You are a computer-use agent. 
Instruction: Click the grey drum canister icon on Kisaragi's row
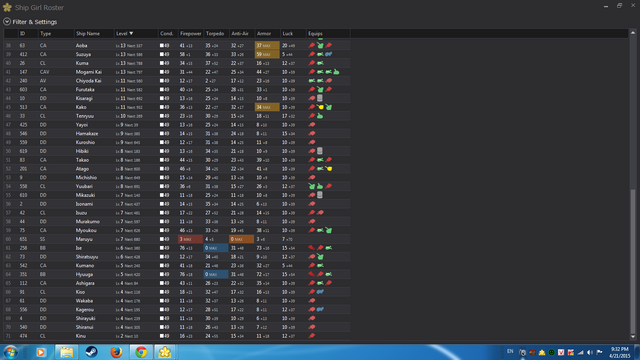click(320, 98)
